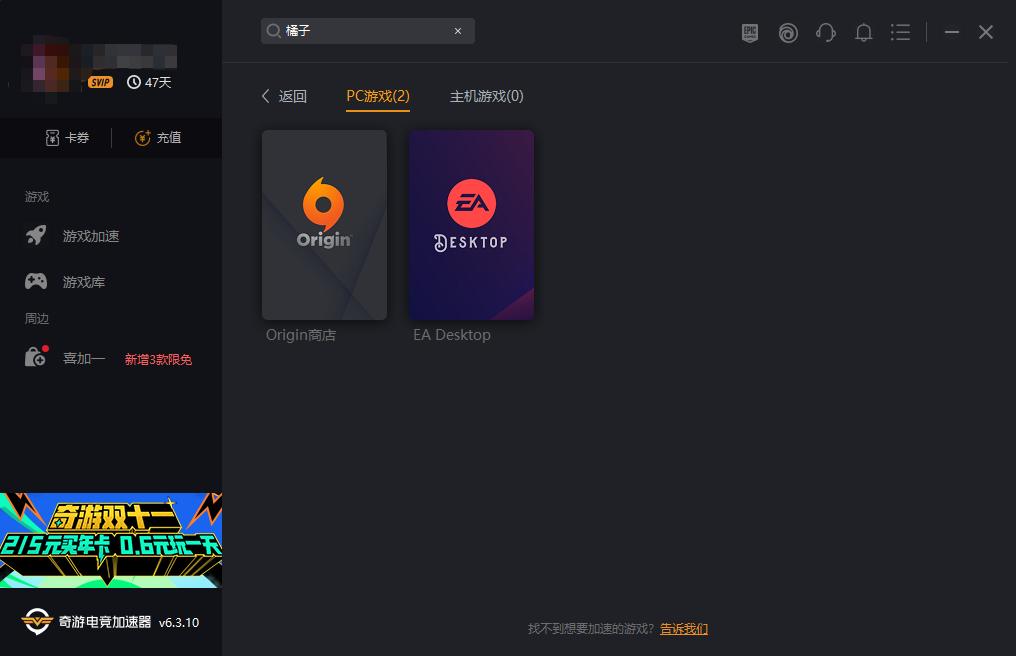Viewport: 1016px width, 656px height.
Task: Open notifications bell icon
Action: pos(863,32)
